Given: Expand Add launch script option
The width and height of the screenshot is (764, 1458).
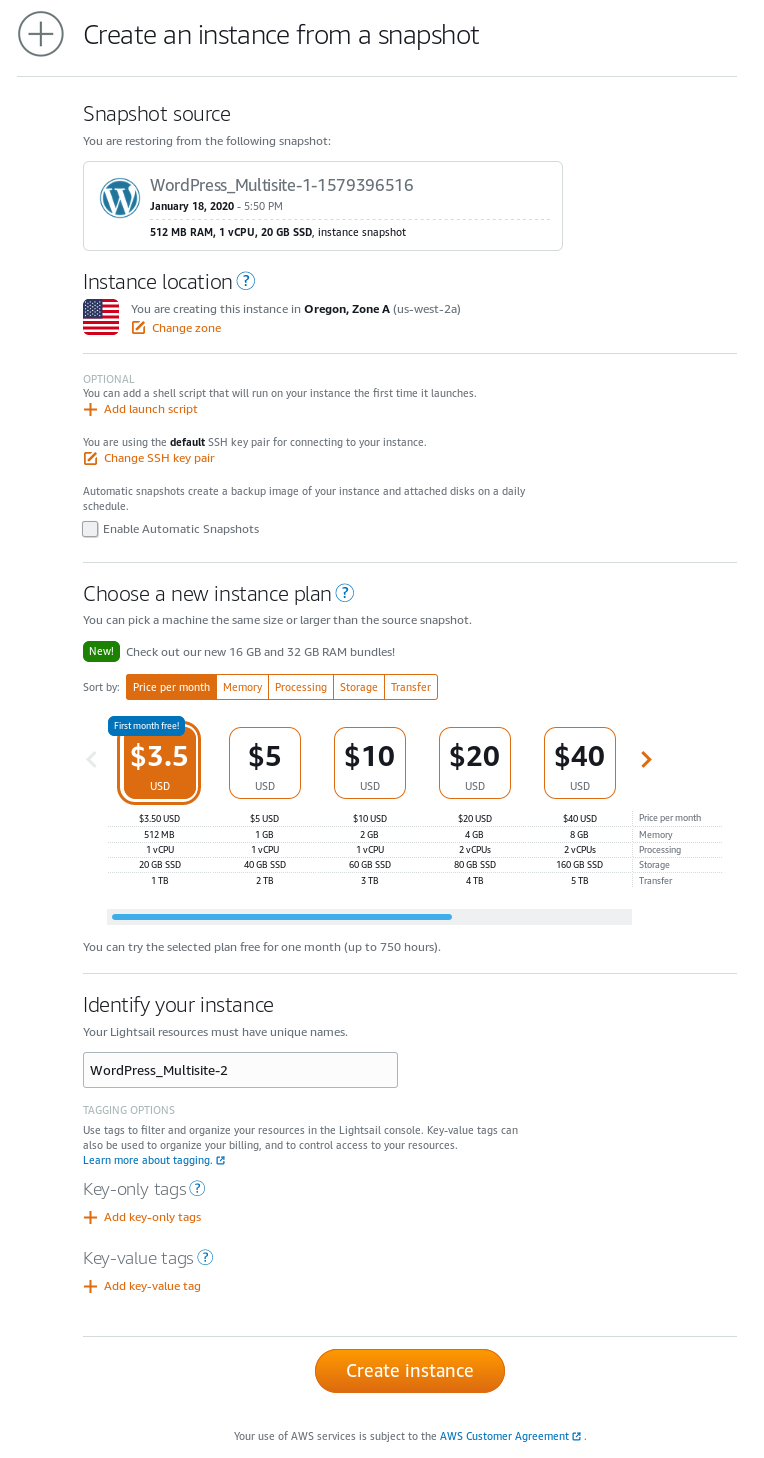Looking at the screenshot, I should tap(140, 409).
